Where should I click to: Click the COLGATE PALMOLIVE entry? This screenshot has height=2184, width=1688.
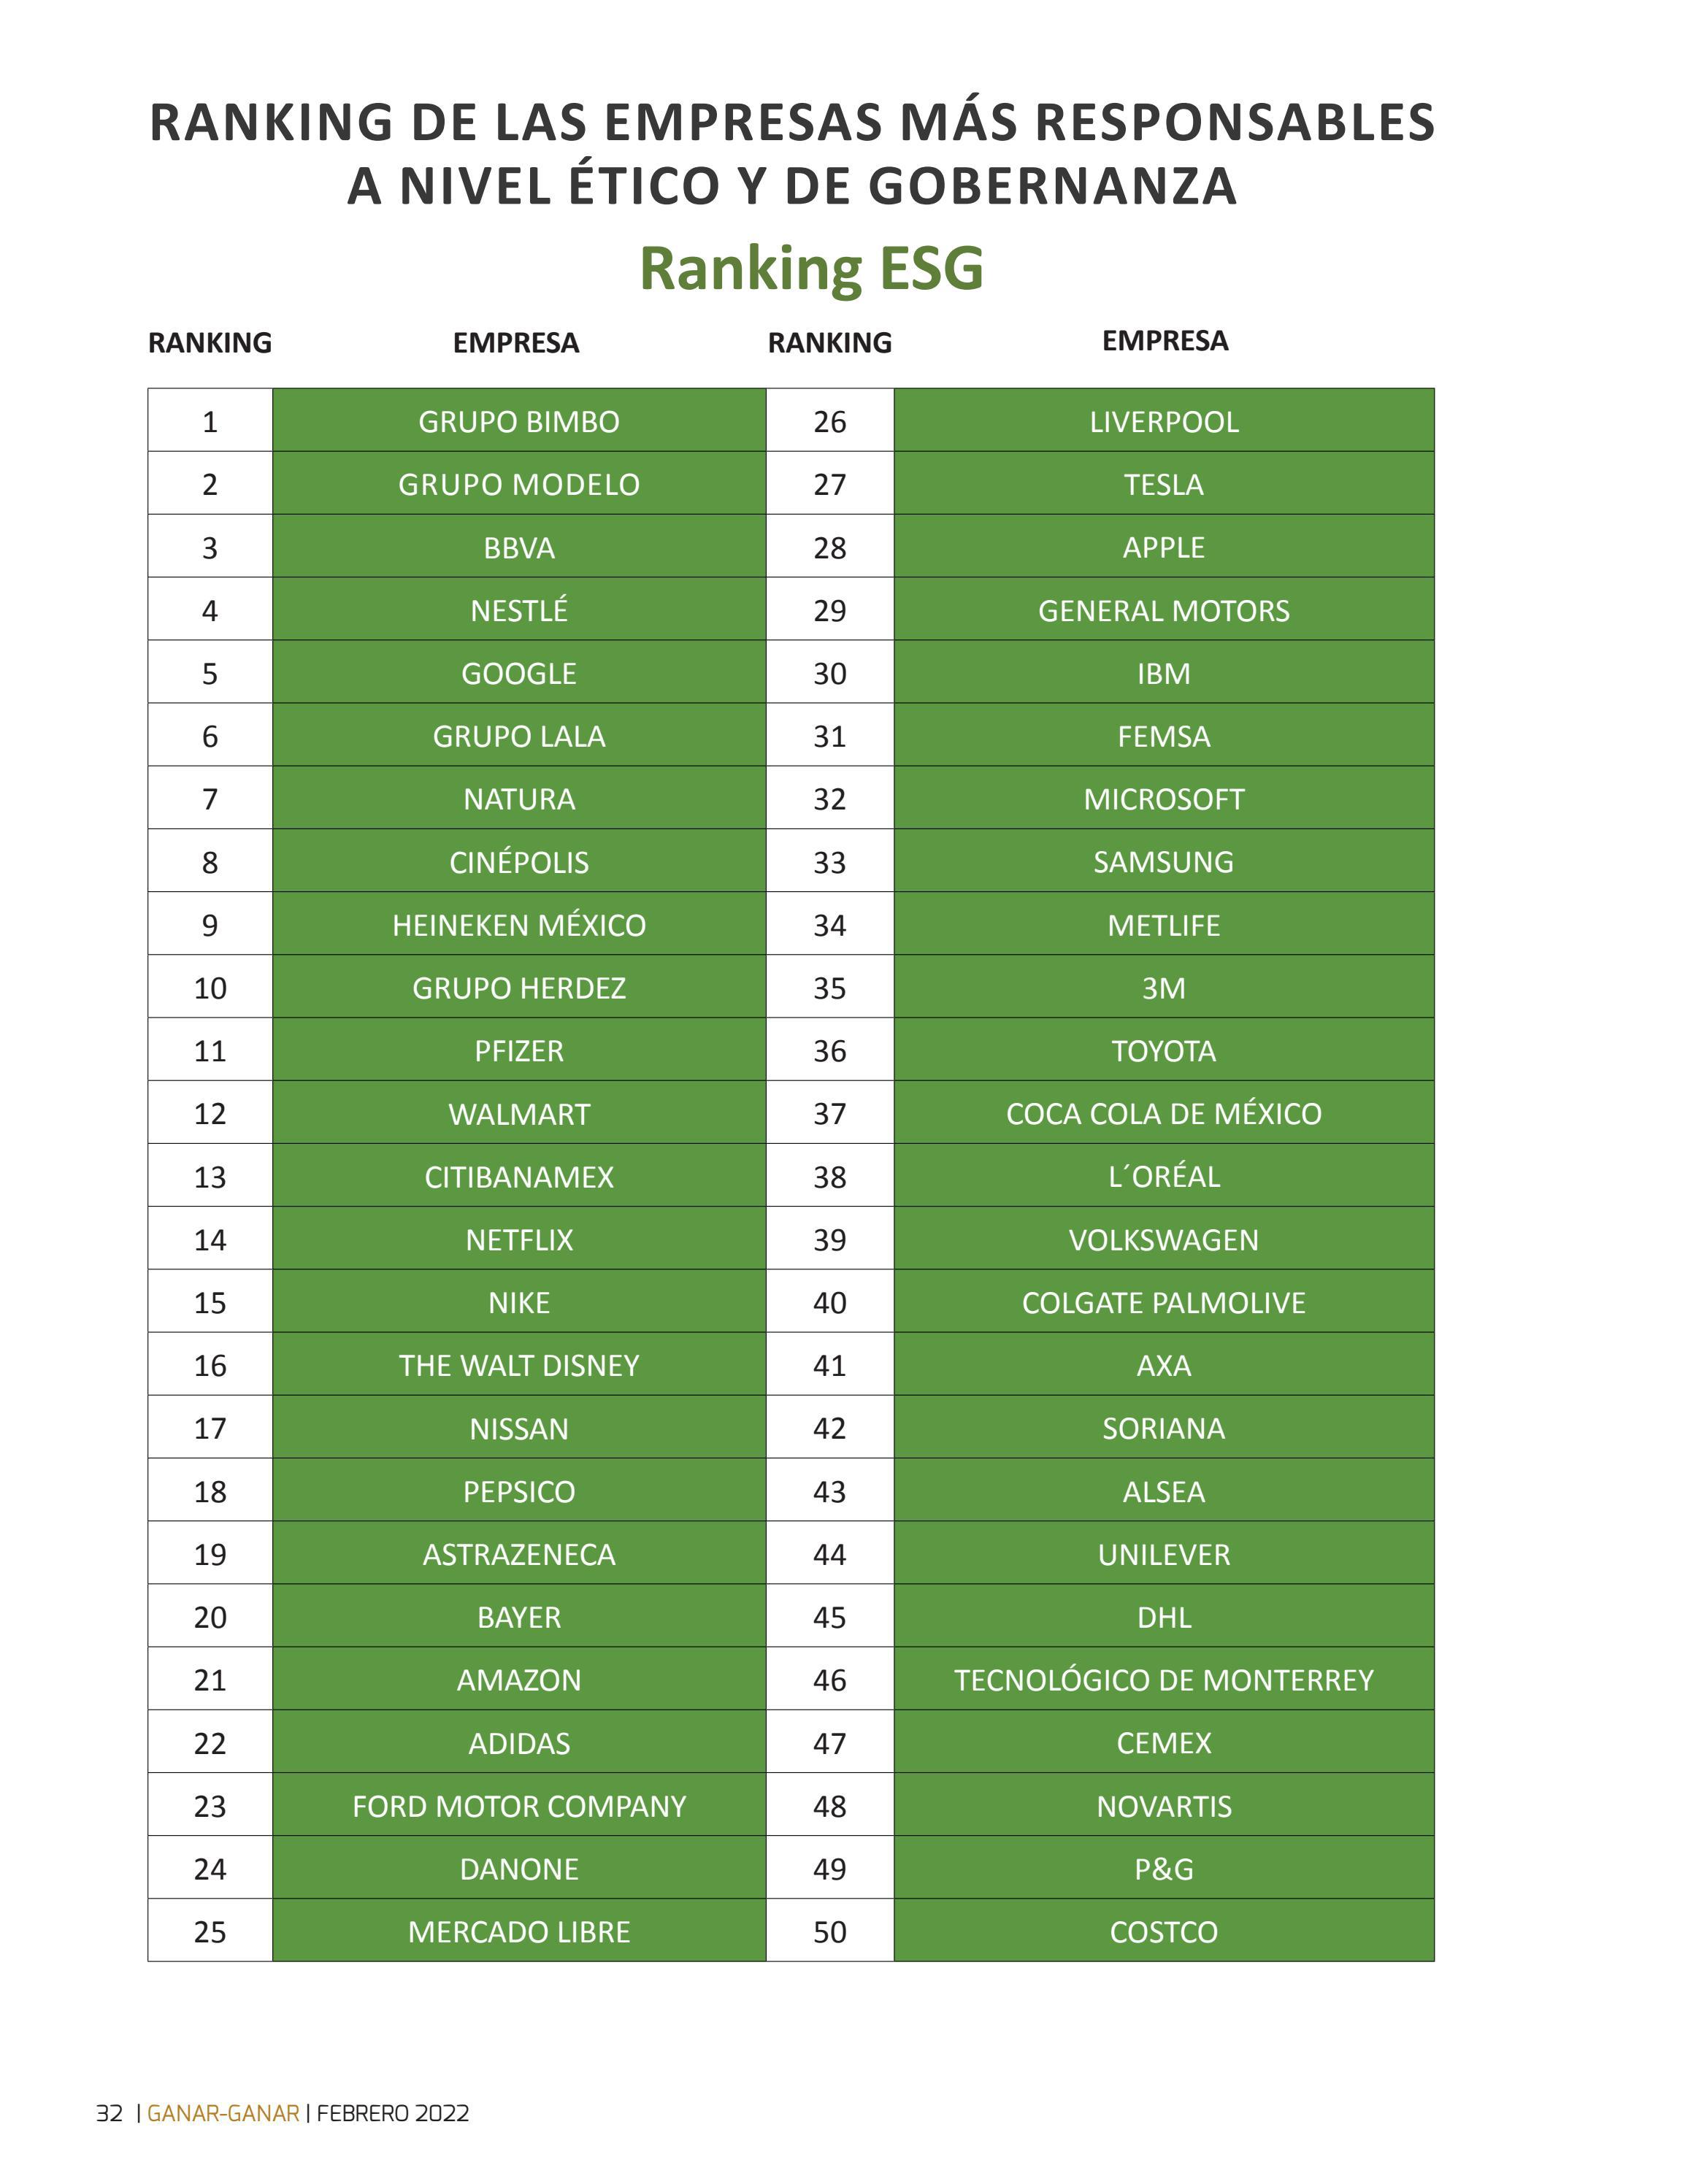(x=1164, y=1303)
